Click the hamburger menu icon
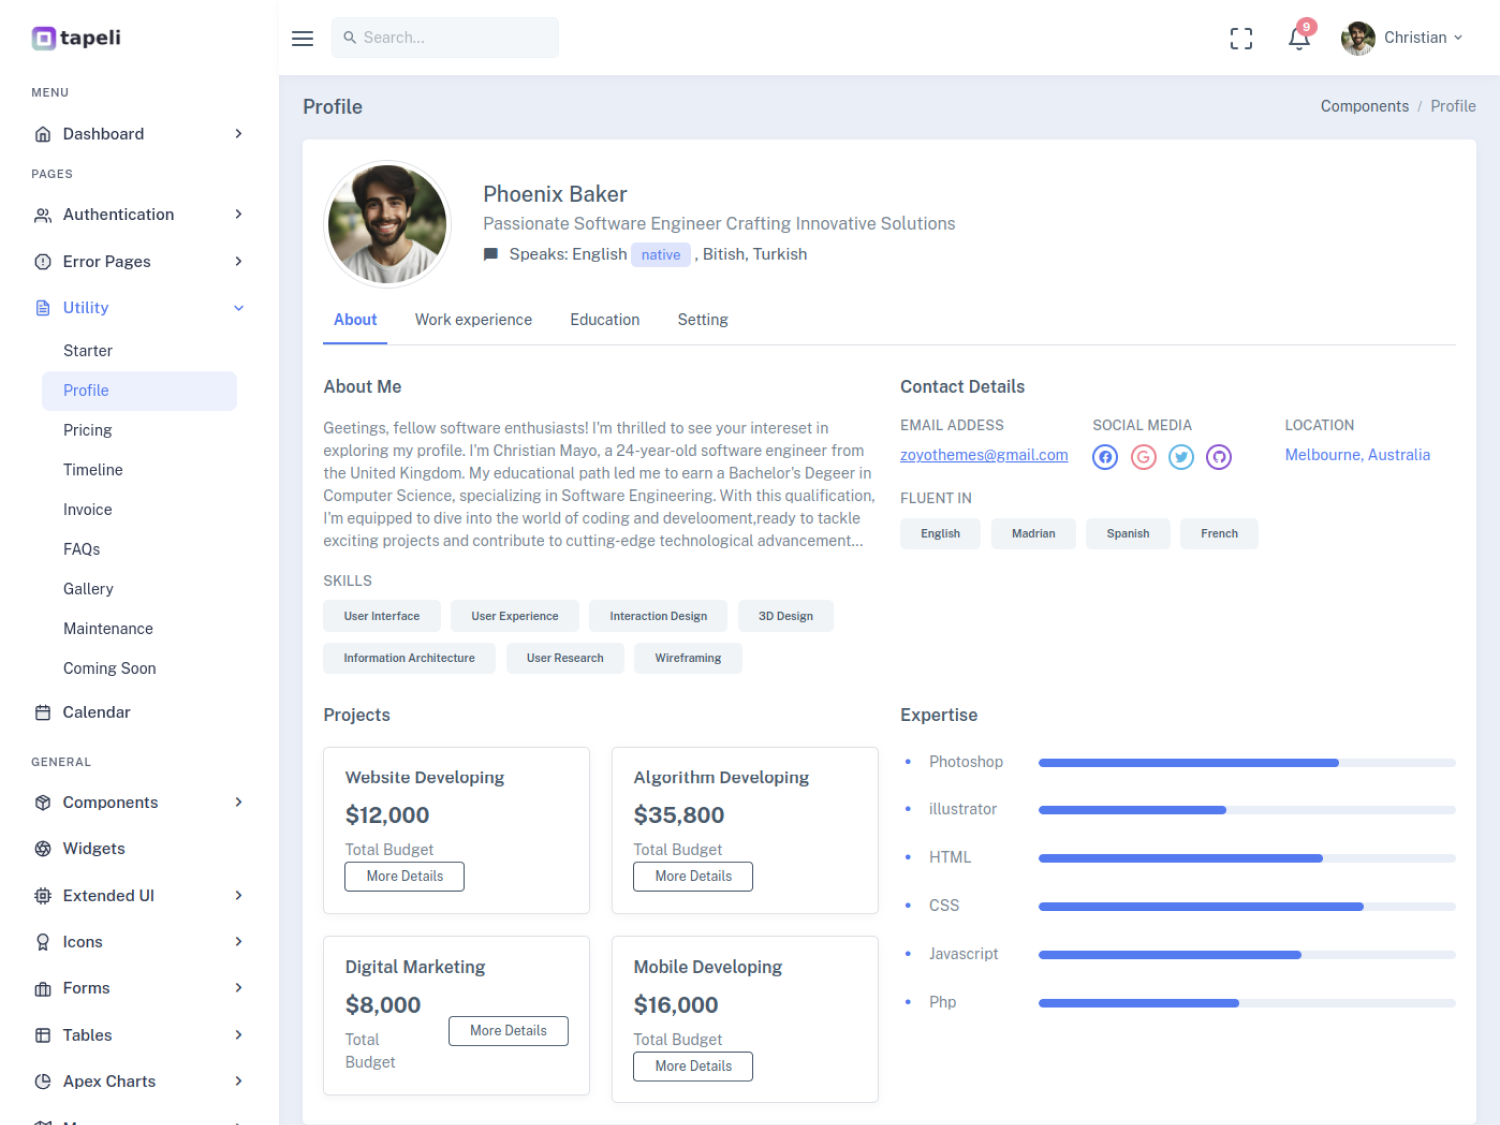 (x=302, y=38)
